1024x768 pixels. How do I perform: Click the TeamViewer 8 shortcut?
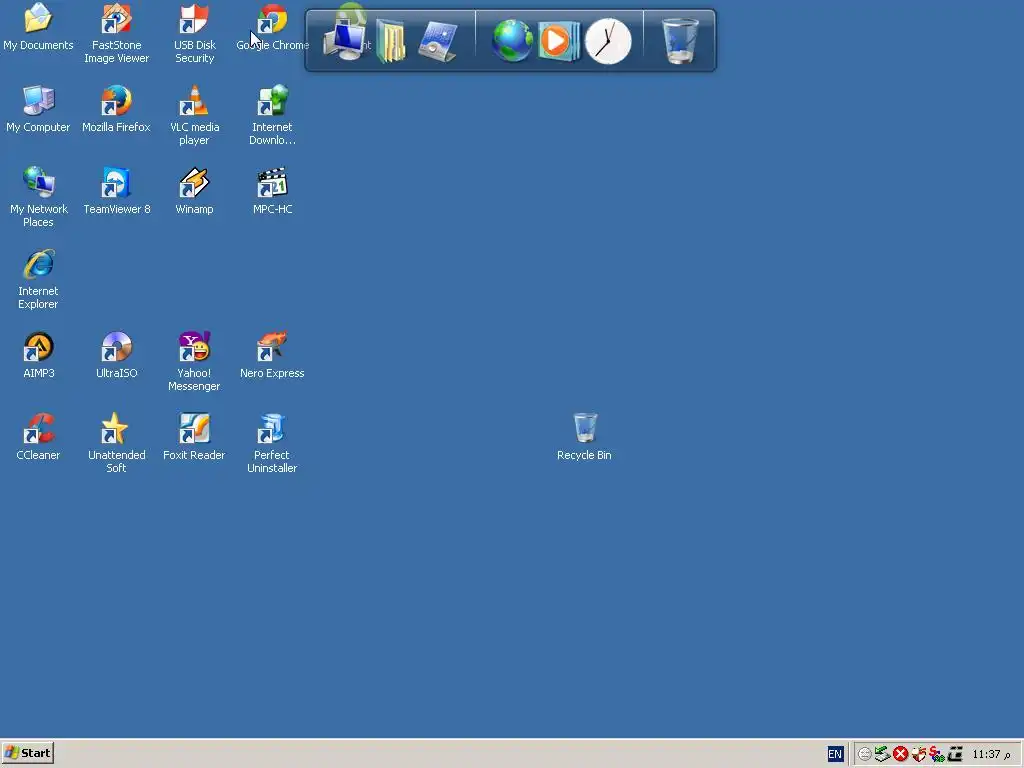(116, 191)
